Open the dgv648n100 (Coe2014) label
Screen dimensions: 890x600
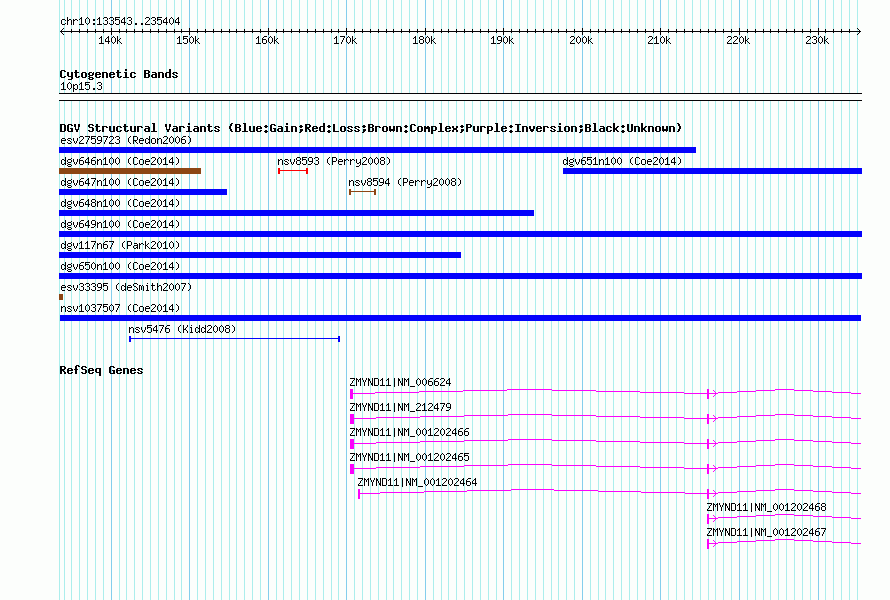click(x=120, y=203)
